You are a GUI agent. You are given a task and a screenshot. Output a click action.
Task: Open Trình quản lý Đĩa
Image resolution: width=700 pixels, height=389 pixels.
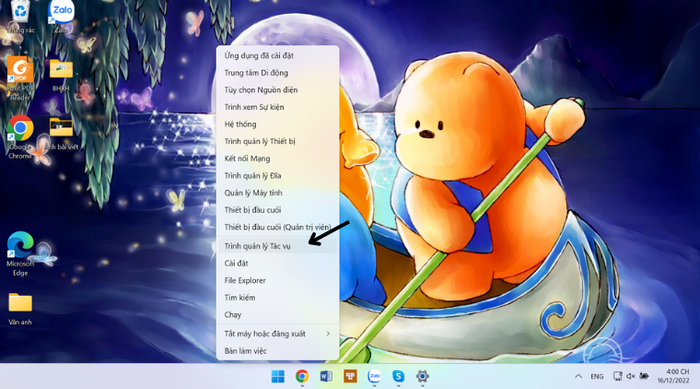tap(278, 176)
